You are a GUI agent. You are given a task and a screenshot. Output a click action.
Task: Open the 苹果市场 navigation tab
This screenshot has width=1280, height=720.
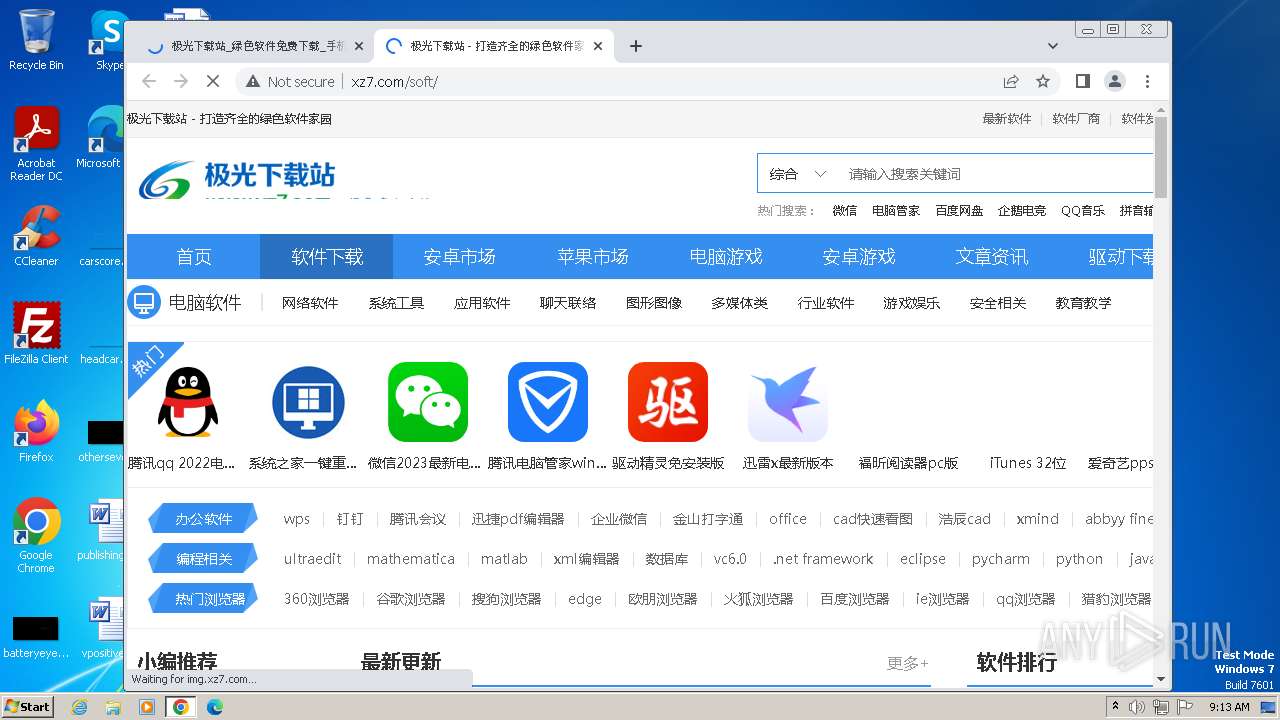click(592, 257)
